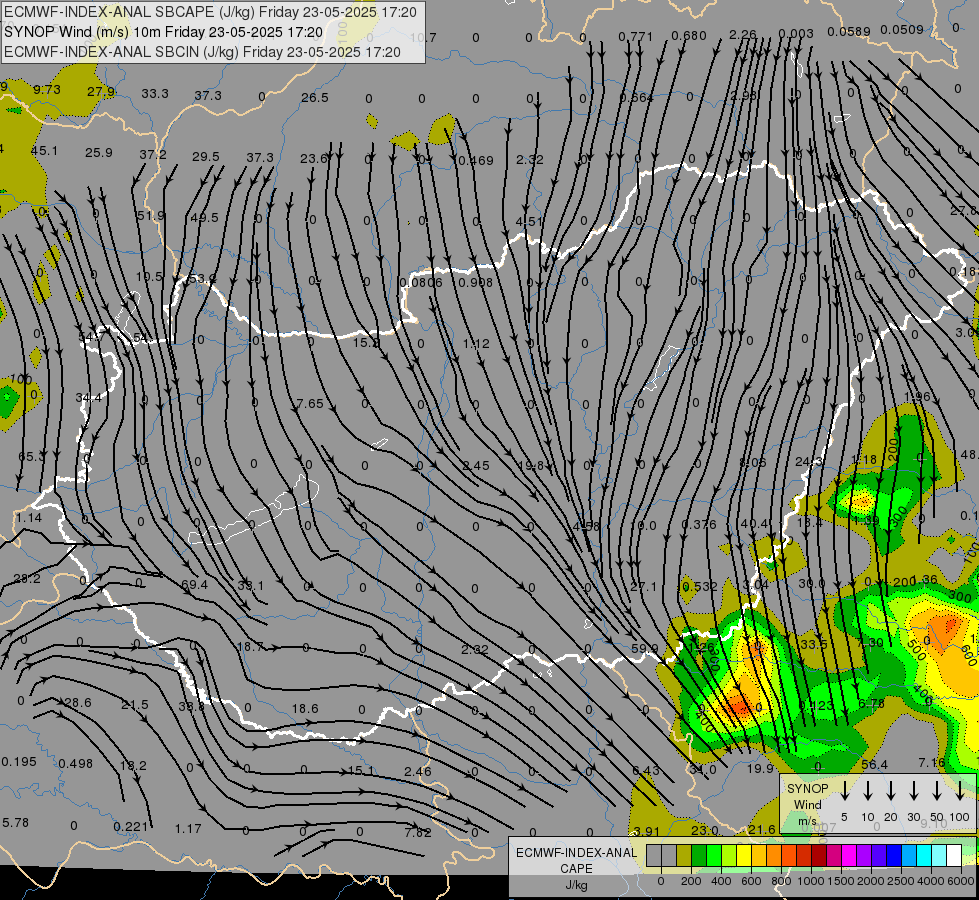Click the map value '69.4'
Image resolution: width=979 pixels, height=900 pixels.
coord(194,585)
